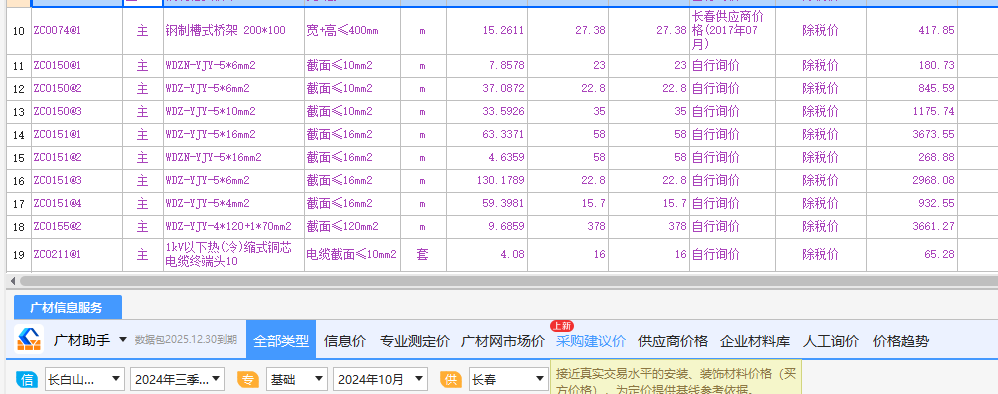Click total cell 2968.08
Viewport: 998px width, 394px height.
click(912, 181)
